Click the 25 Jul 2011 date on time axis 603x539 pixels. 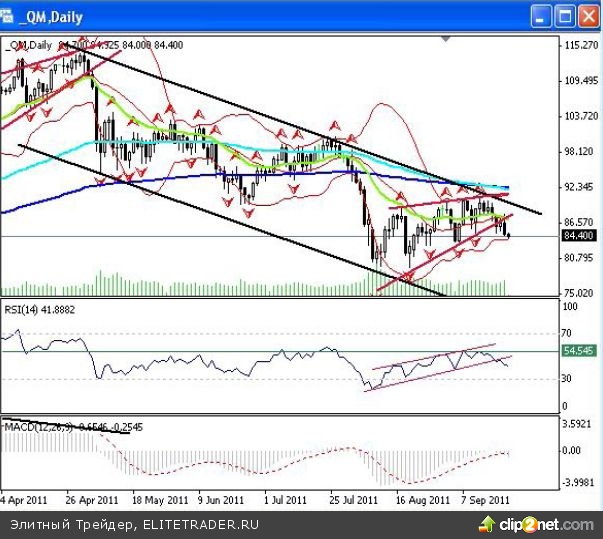click(x=353, y=497)
